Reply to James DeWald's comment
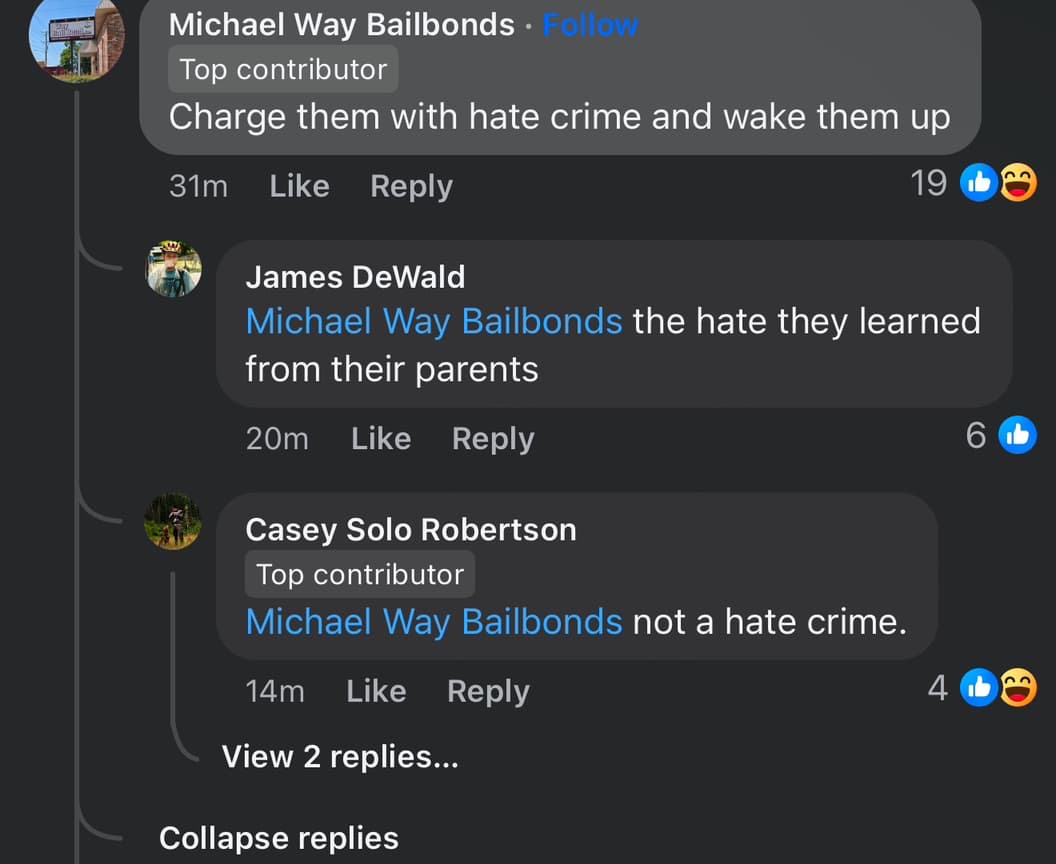Image resolution: width=1056 pixels, height=864 pixels. tap(493, 439)
